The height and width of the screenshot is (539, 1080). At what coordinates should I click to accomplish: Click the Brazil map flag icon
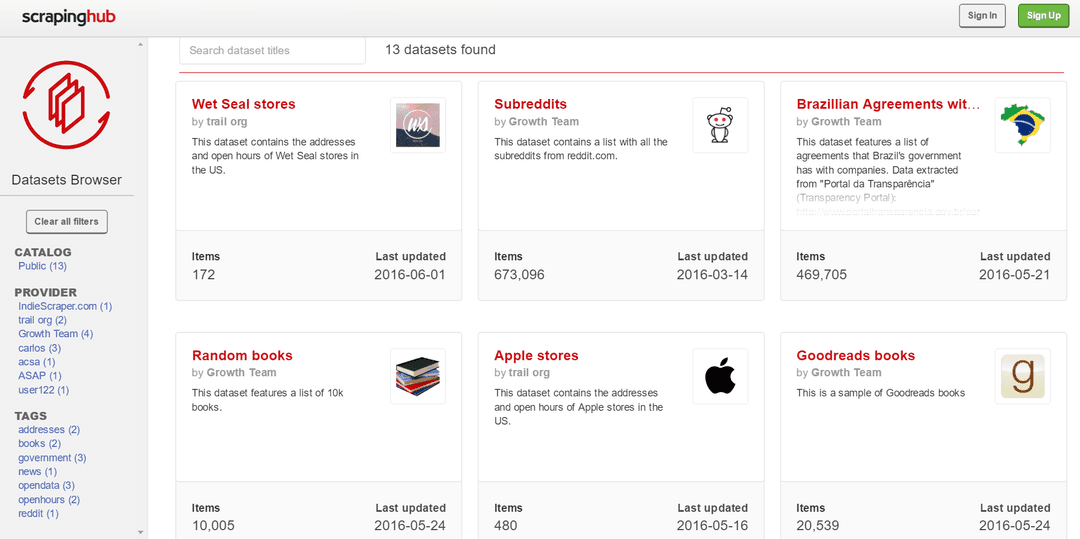point(1022,125)
